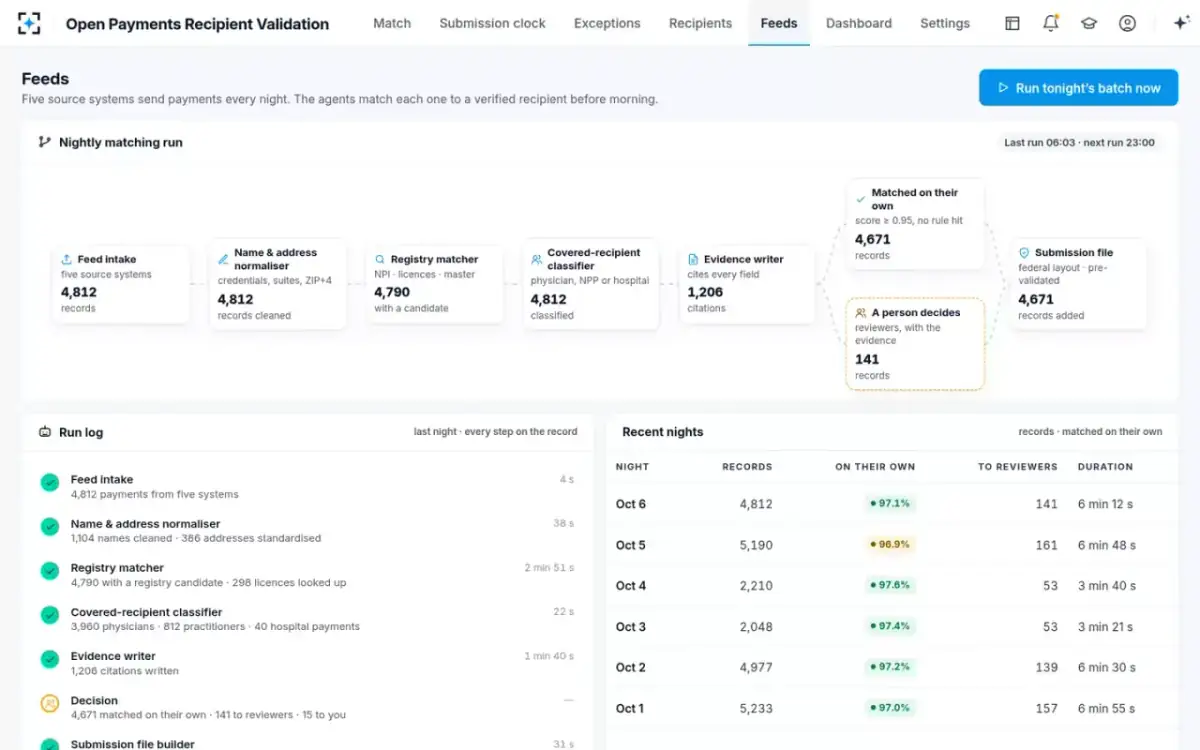This screenshot has height=750, width=1200.
Task: Click the Oct 2 row 97.2% badge
Action: [890, 667]
